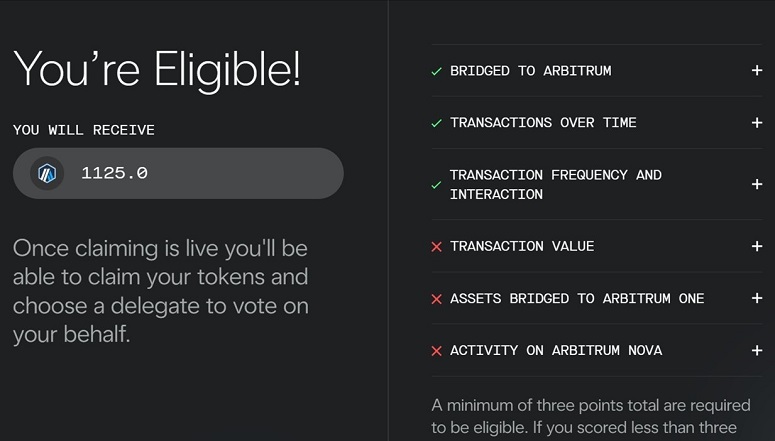Click the green check beside Transaction Frequency

click(x=436, y=185)
